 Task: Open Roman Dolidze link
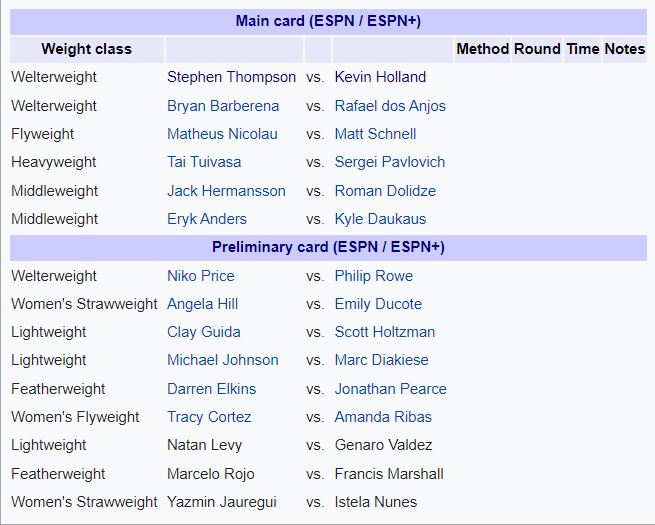(385, 191)
